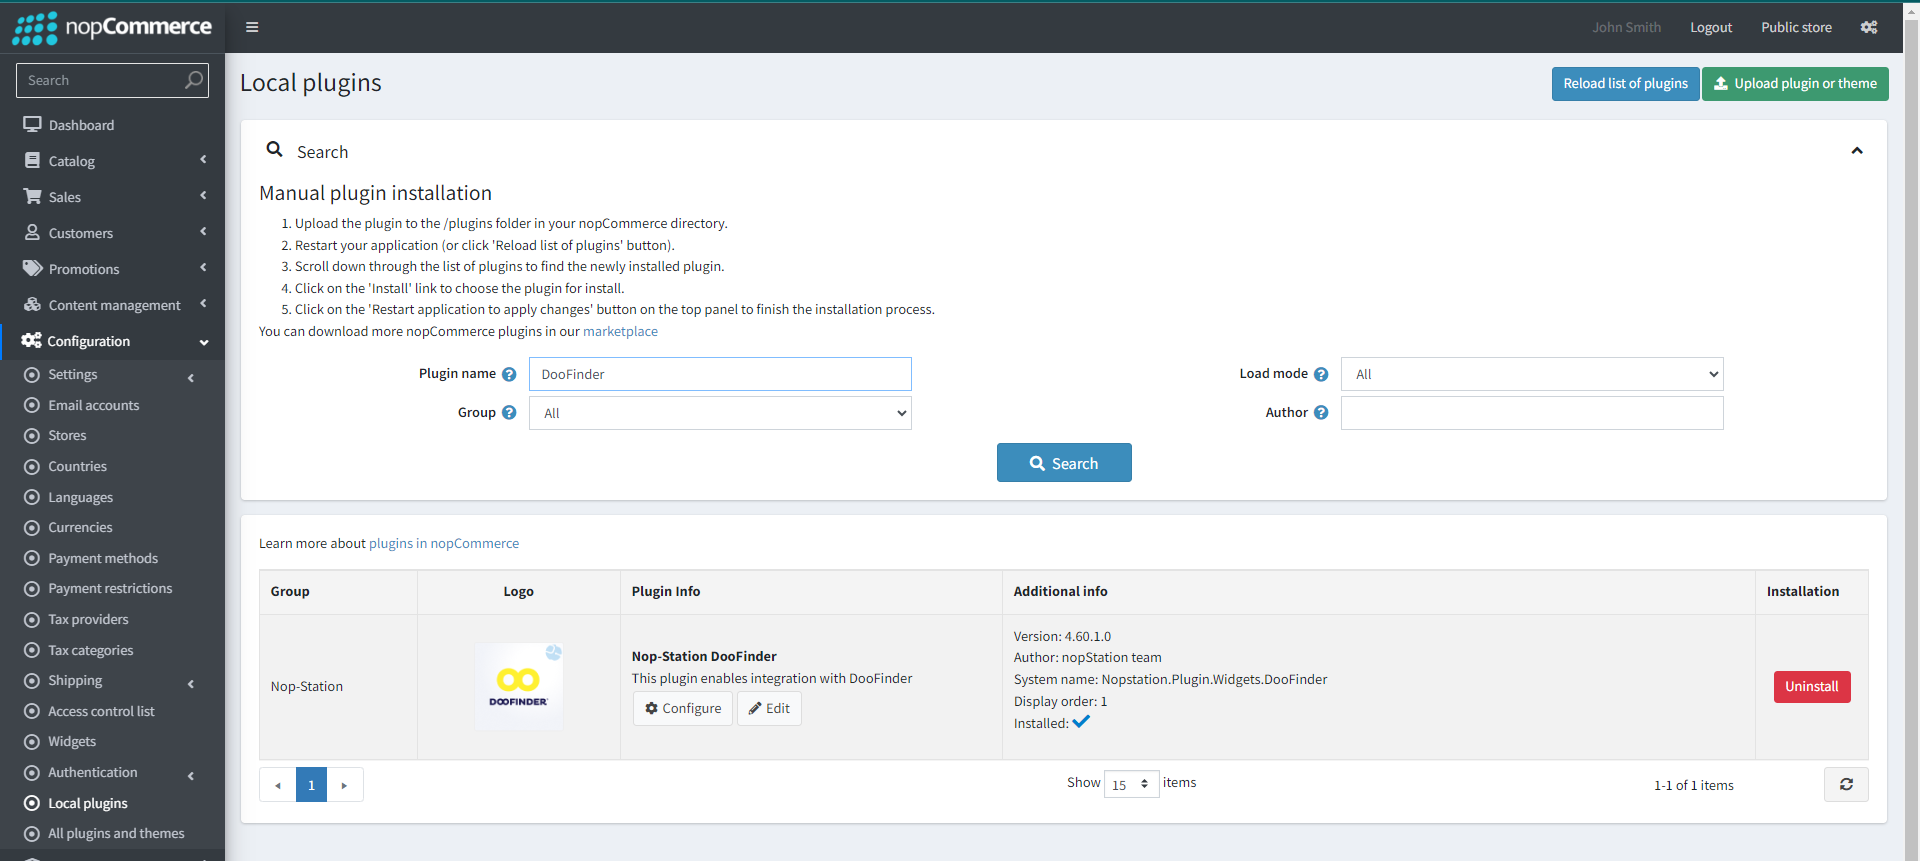The image size is (1920, 861).
Task: Expand Settings submenu arrow
Action: (x=191, y=378)
